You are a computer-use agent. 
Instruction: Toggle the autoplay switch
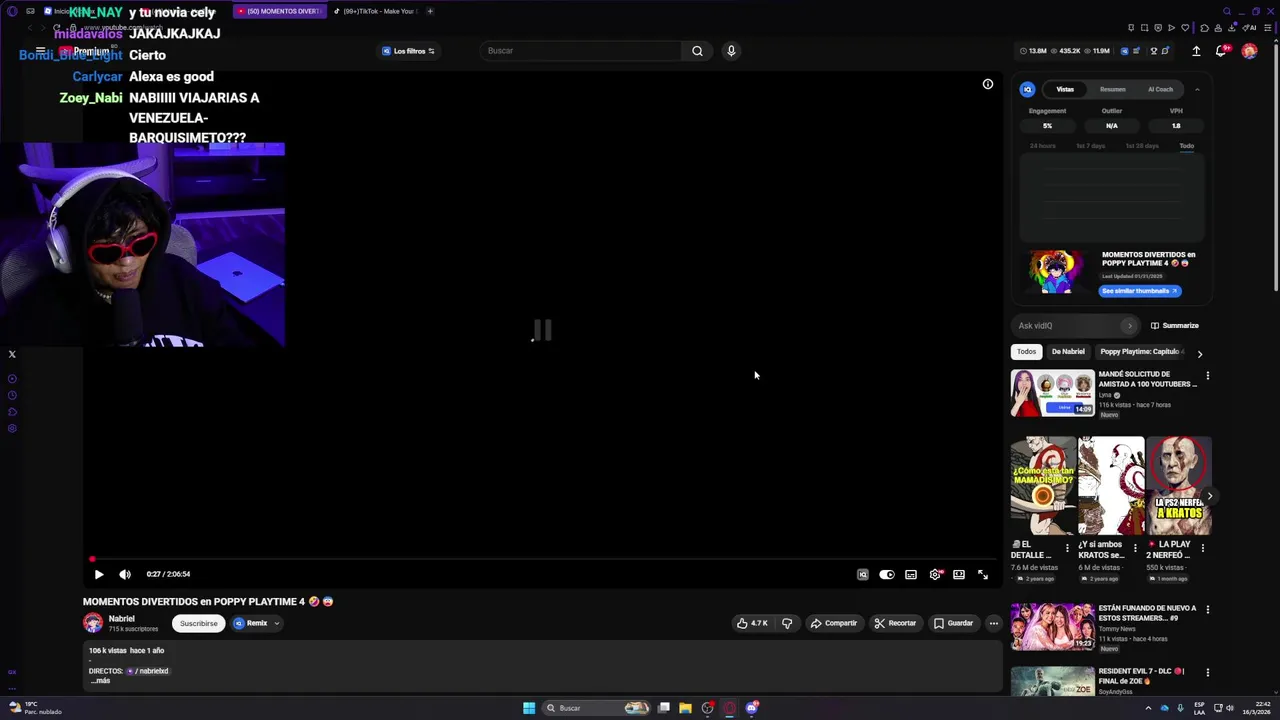click(x=887, y=574)
